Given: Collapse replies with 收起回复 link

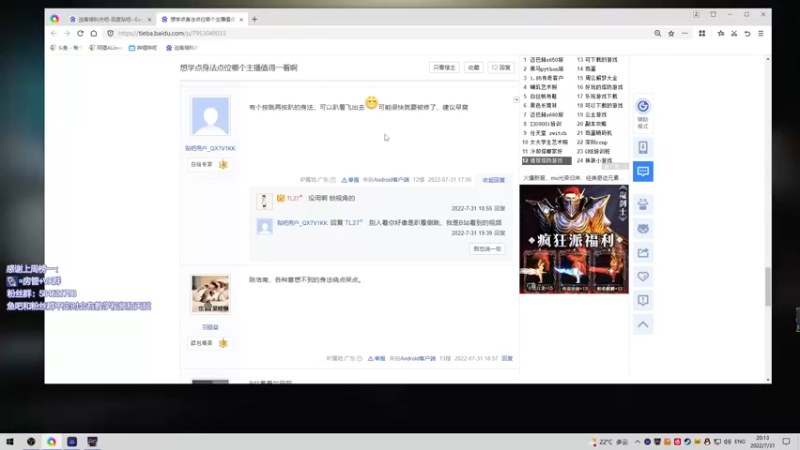Looking at the screenshot, I should point(493,180).
